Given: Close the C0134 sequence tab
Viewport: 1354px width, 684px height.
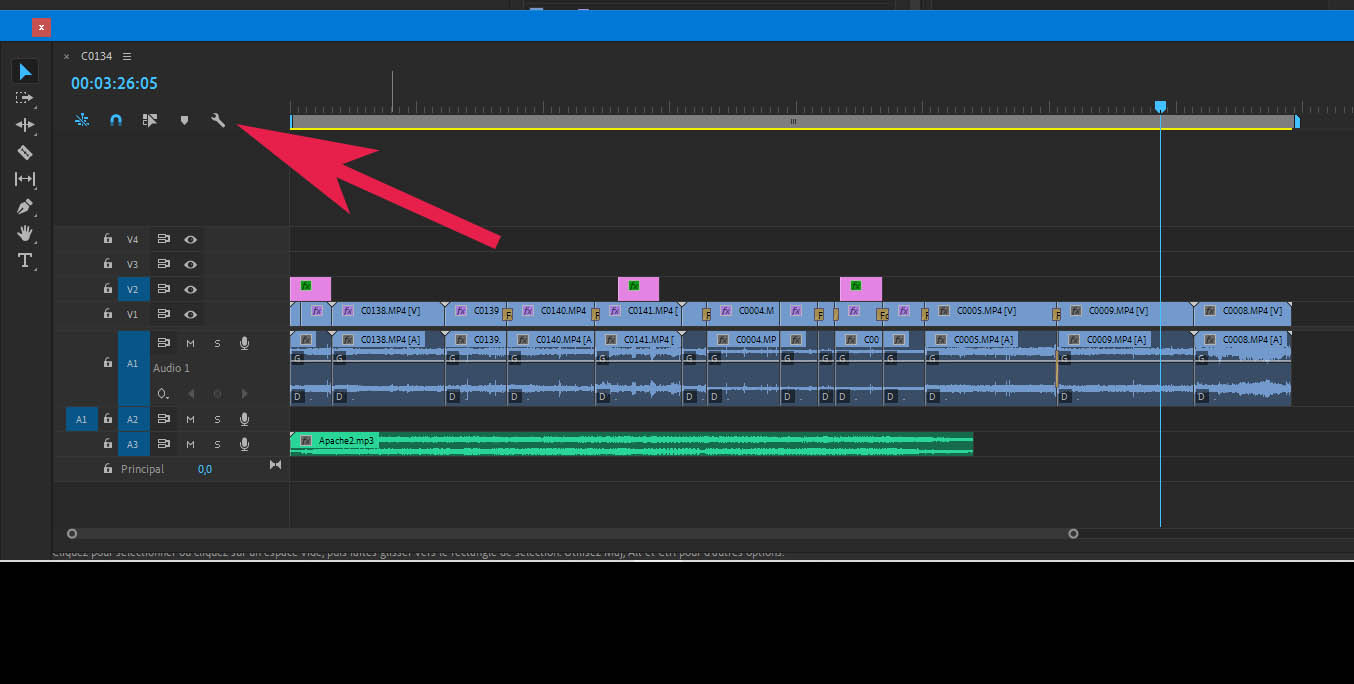Looking at the screenshot, I should tap(67, 57).
